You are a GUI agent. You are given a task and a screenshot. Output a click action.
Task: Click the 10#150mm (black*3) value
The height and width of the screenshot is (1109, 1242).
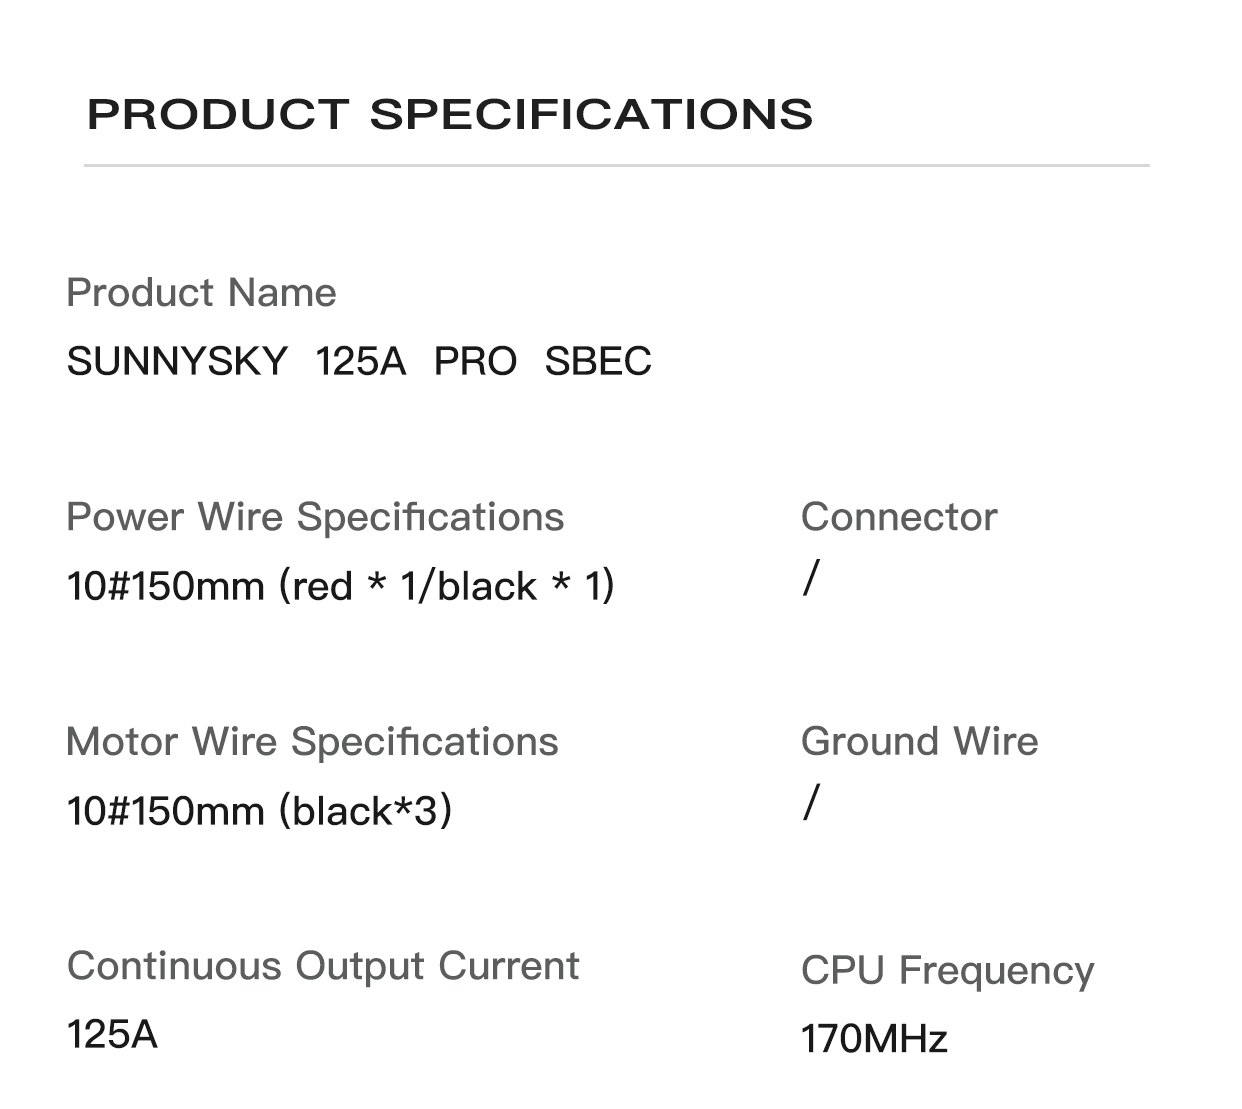click(259, 810)
